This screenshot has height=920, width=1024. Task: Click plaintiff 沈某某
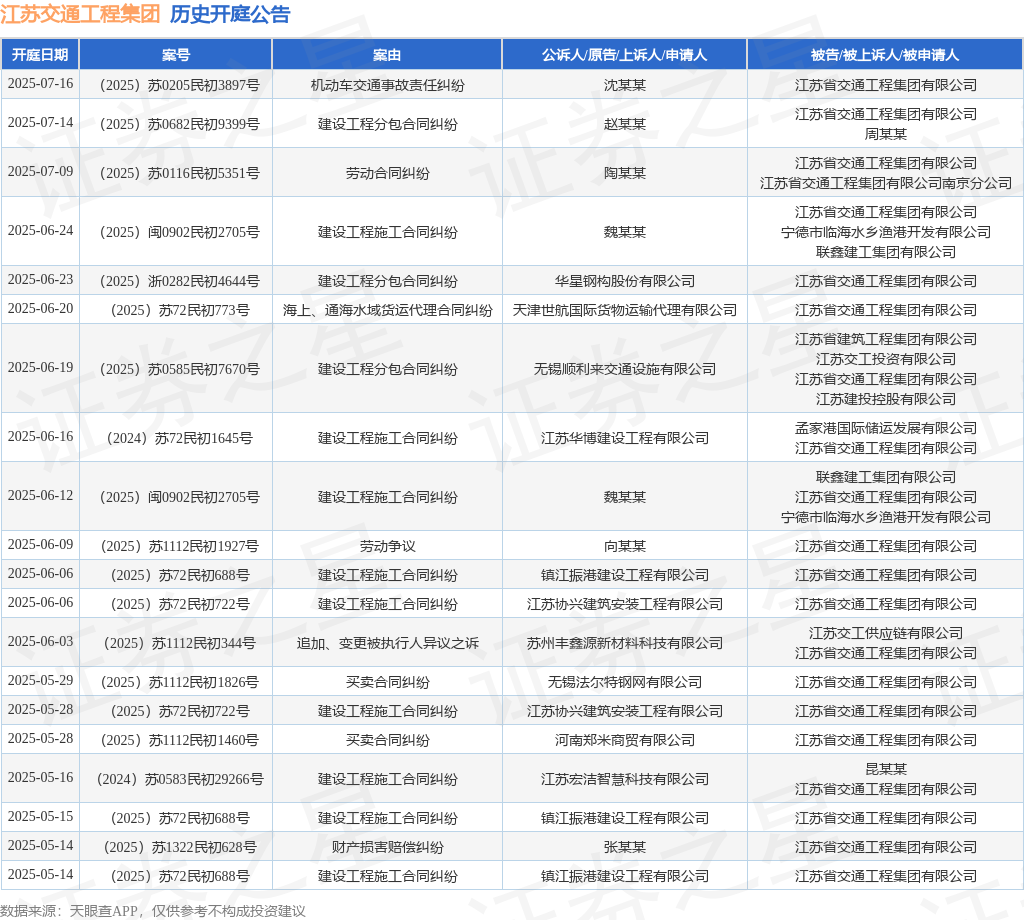pos(624,86)
